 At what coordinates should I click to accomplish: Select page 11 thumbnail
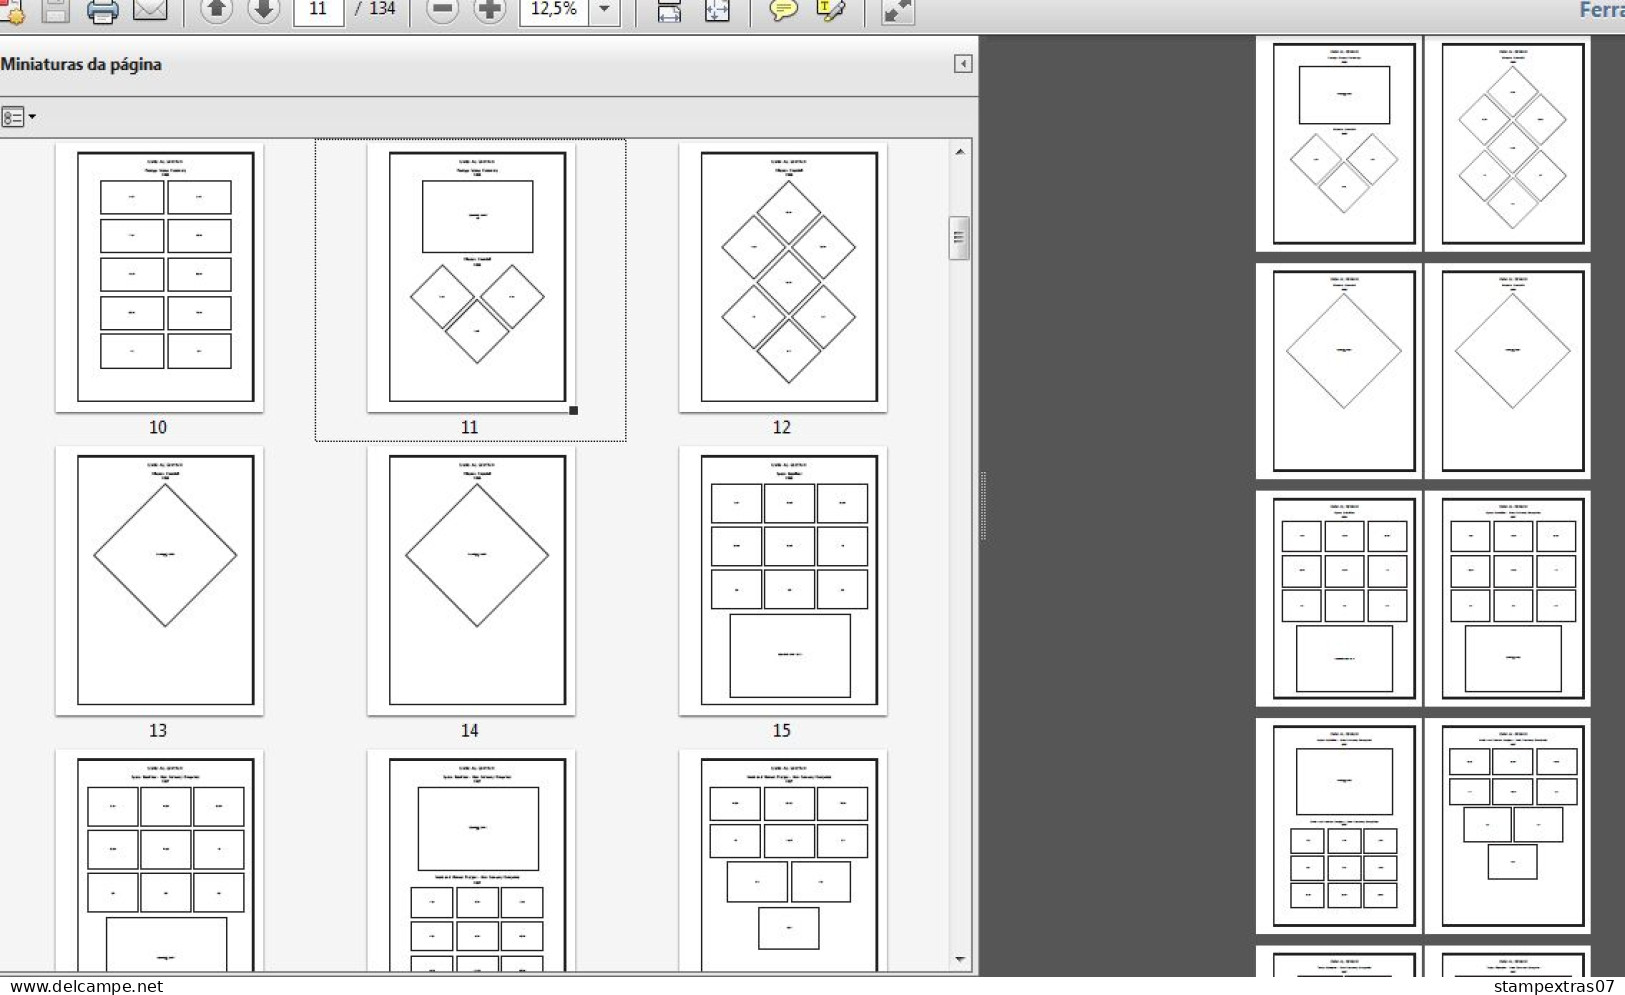pyautogui.click(x=471, y=277)
